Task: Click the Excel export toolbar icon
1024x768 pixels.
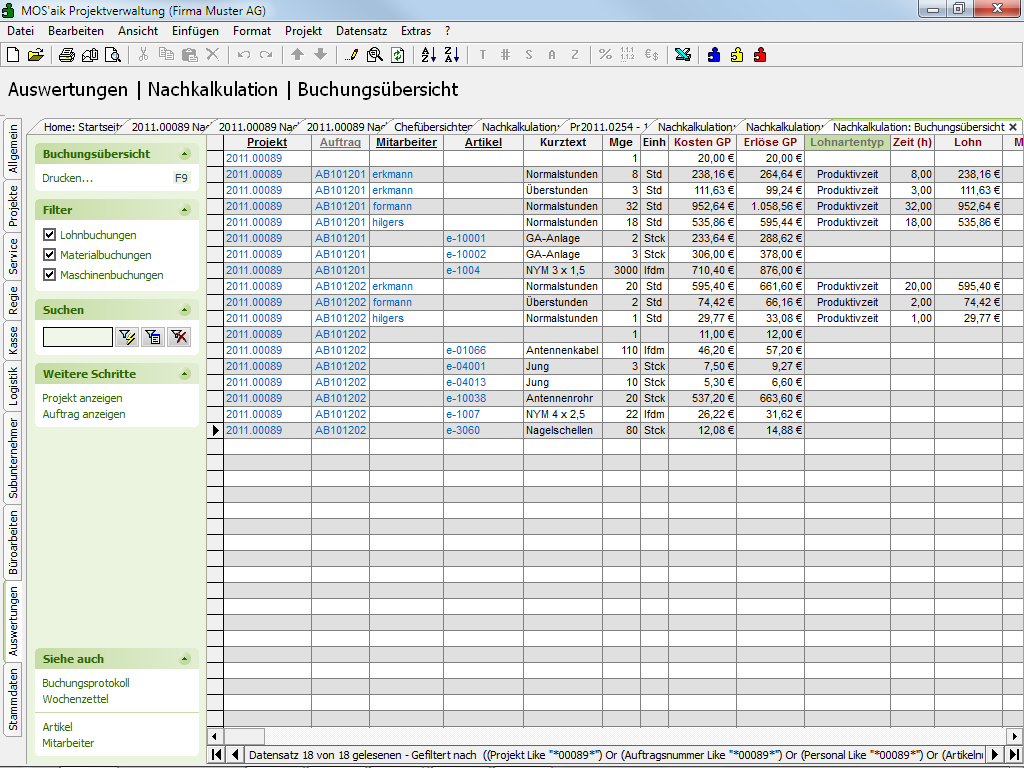Action: 683,55
